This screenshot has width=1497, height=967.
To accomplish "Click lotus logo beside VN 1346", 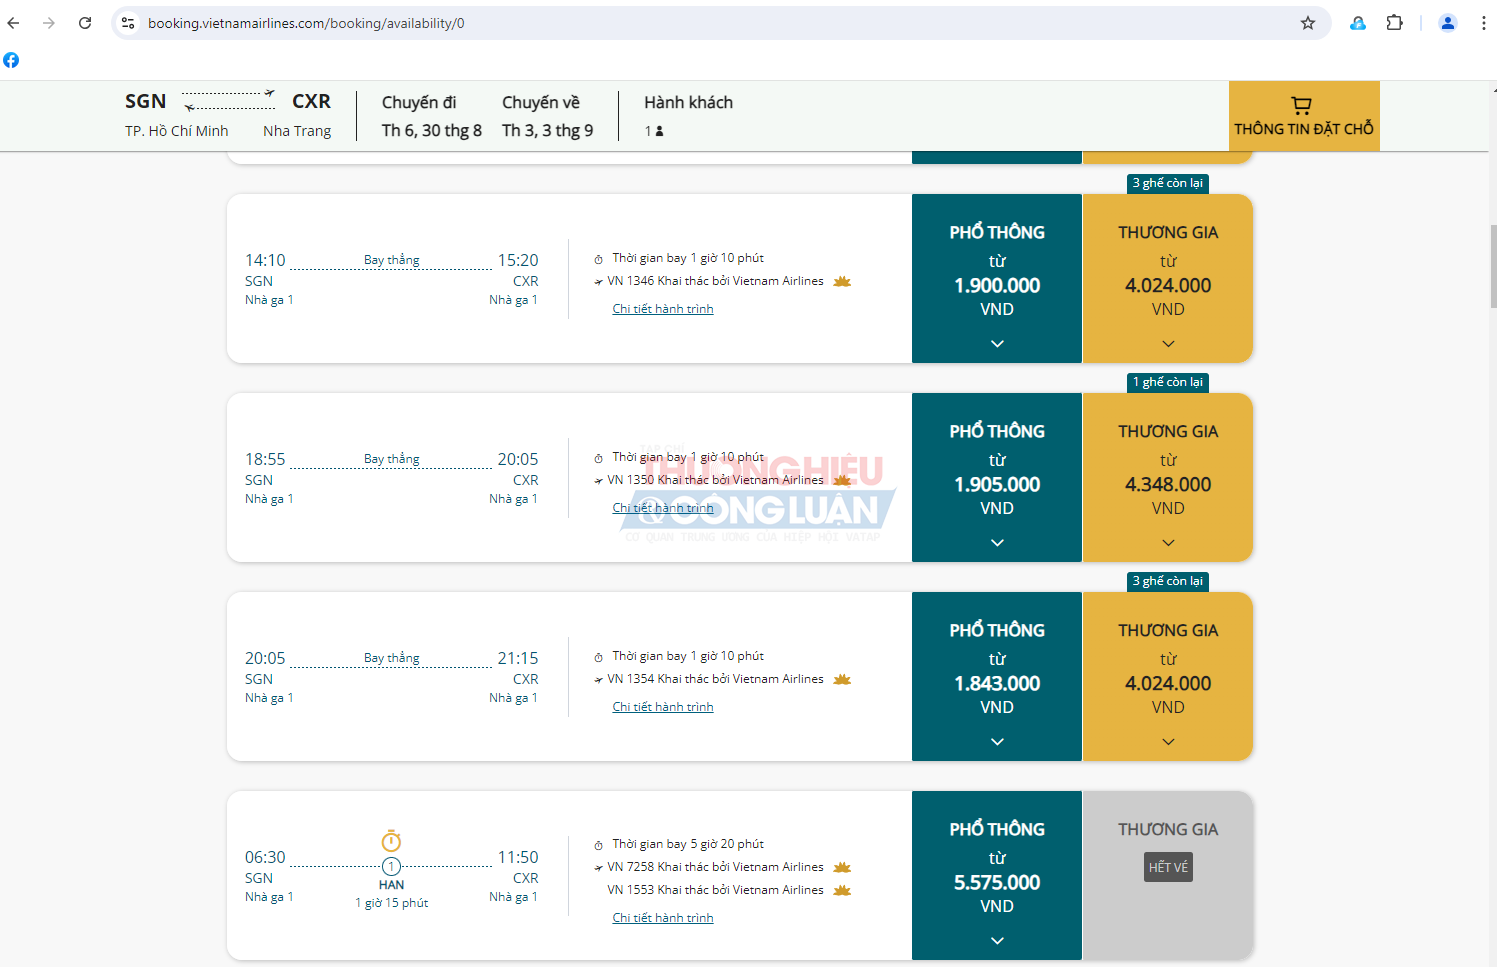I will [842, 281].
